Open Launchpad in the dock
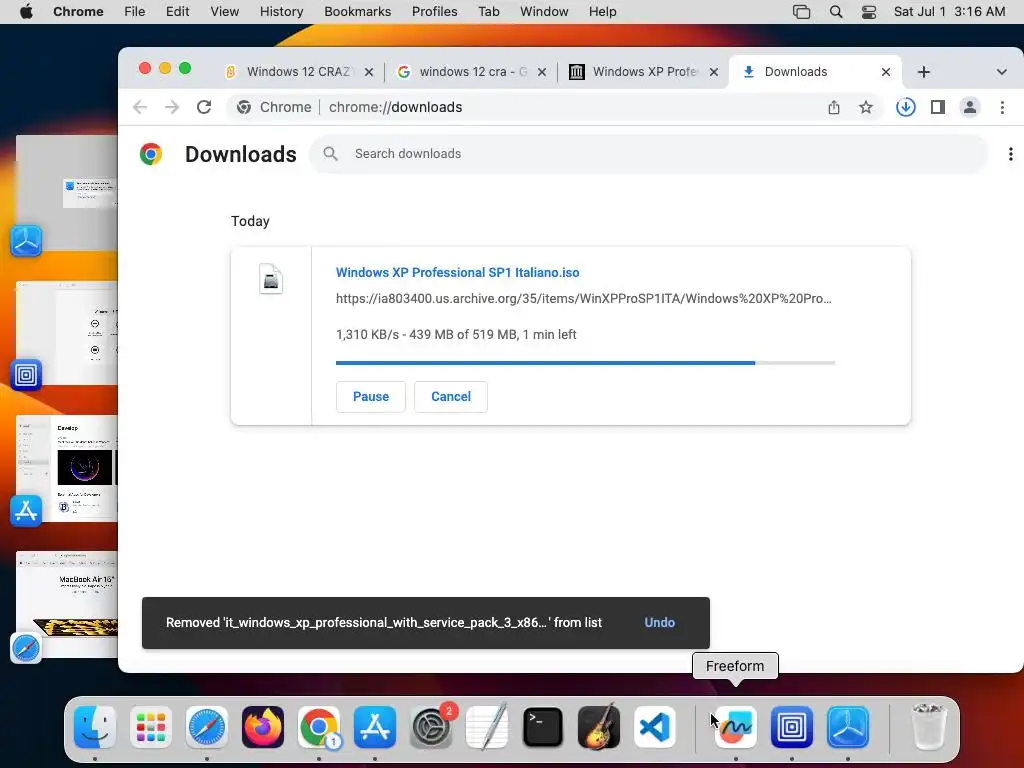The height and width of the screenshot is (768, 1024). (x=151, y=727)
